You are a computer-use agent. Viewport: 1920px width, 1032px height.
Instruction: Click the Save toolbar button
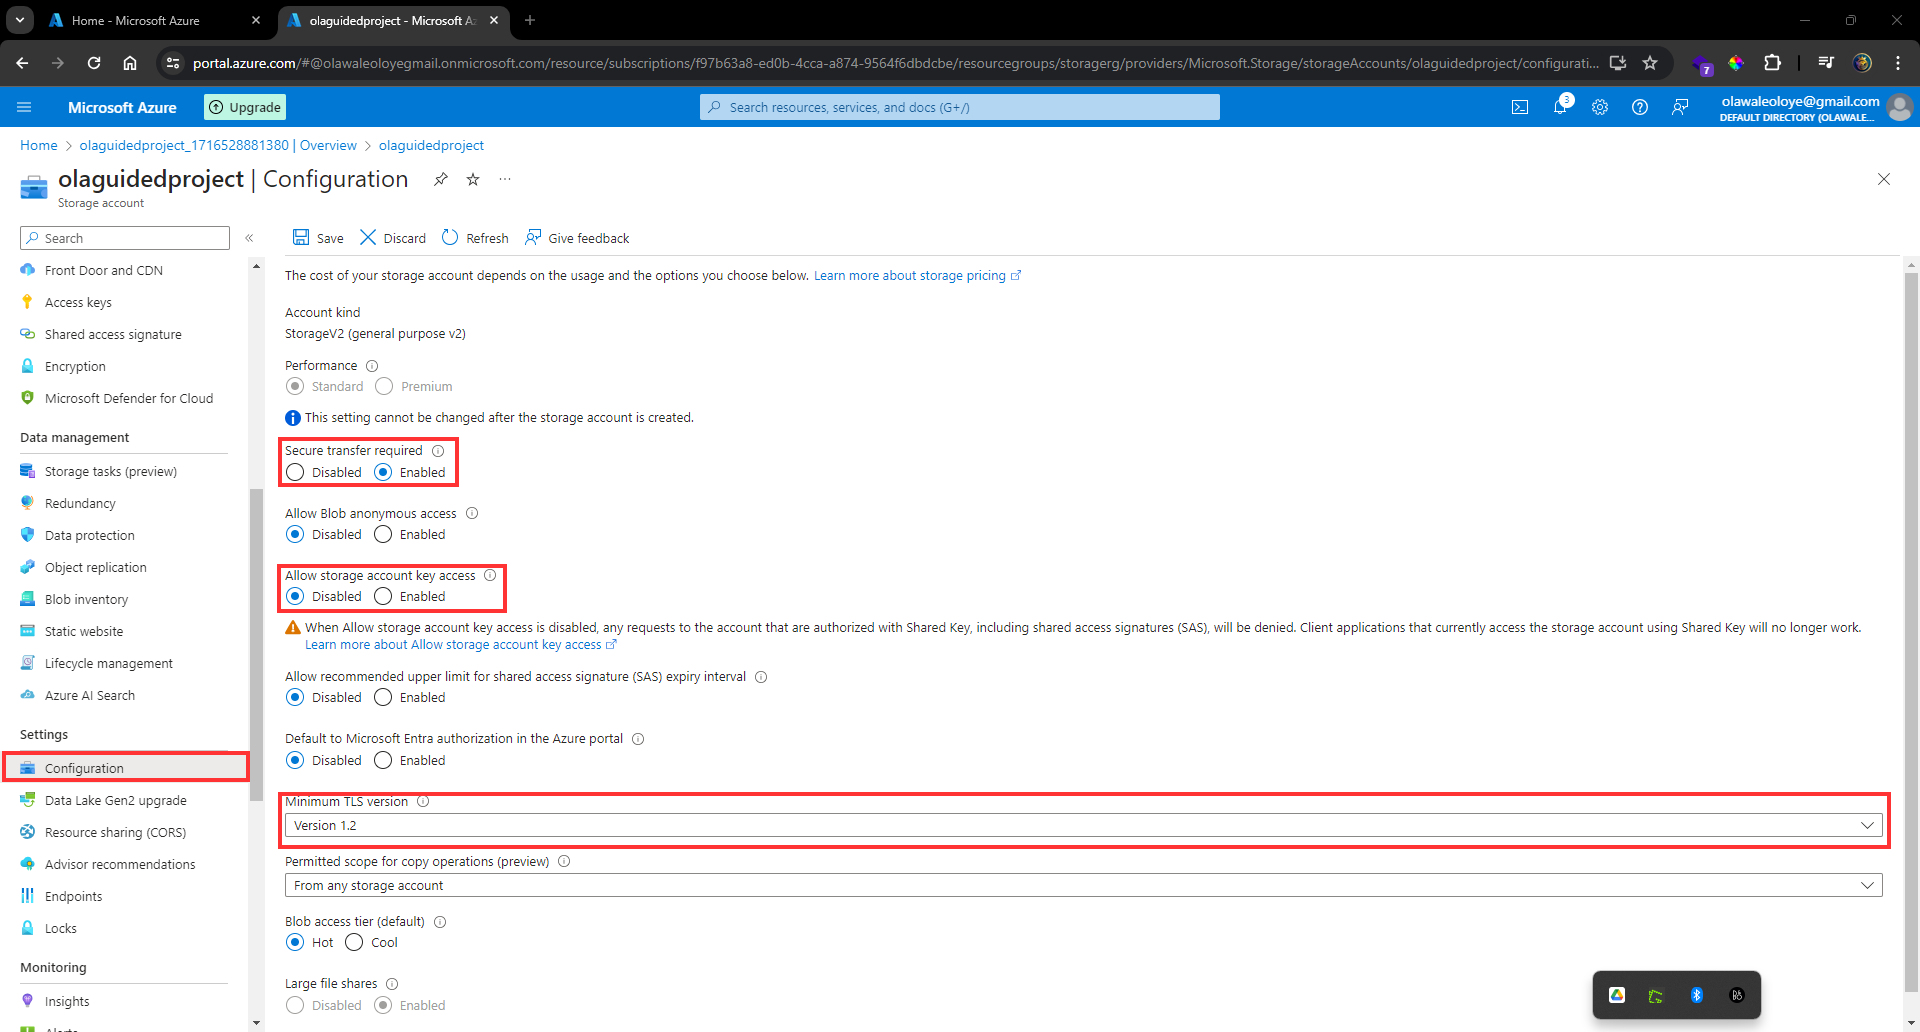[318, 238]
